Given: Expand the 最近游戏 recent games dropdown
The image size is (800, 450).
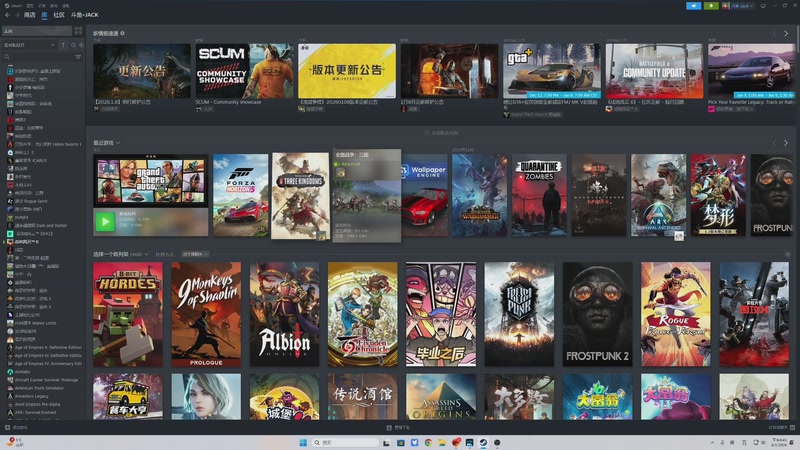Looking at the screenshot, I should 107,143.
